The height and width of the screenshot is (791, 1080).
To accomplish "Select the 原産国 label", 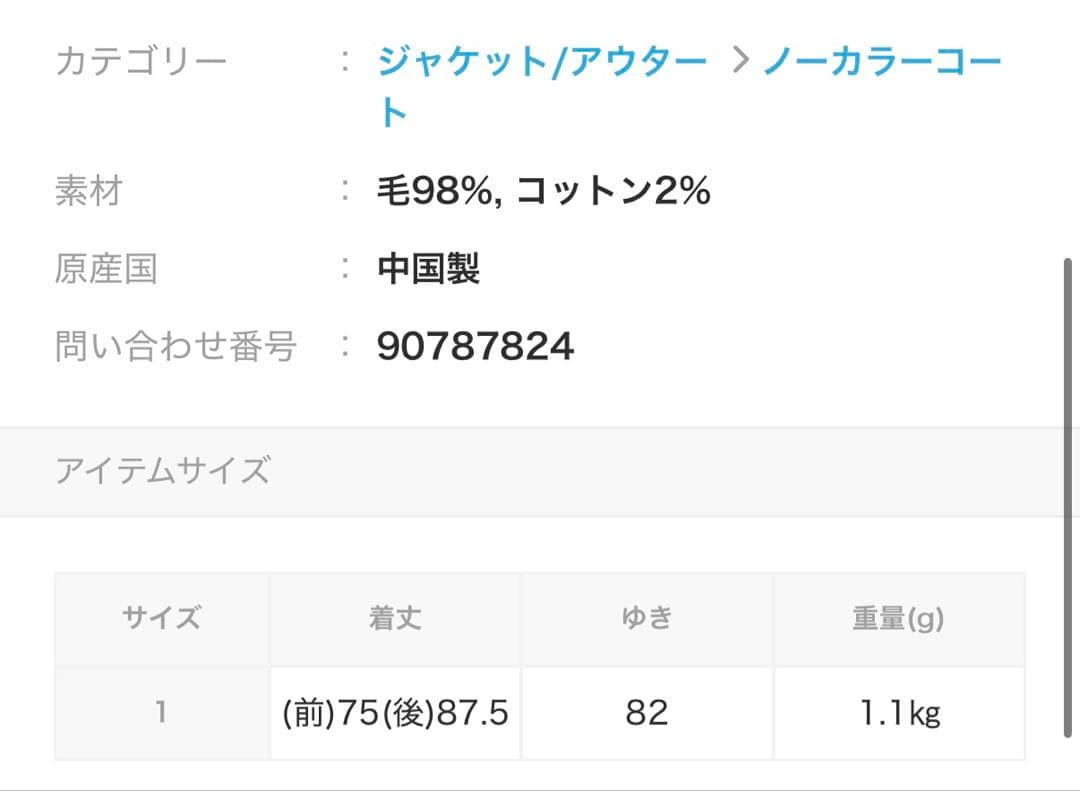I will pos(107,267).
